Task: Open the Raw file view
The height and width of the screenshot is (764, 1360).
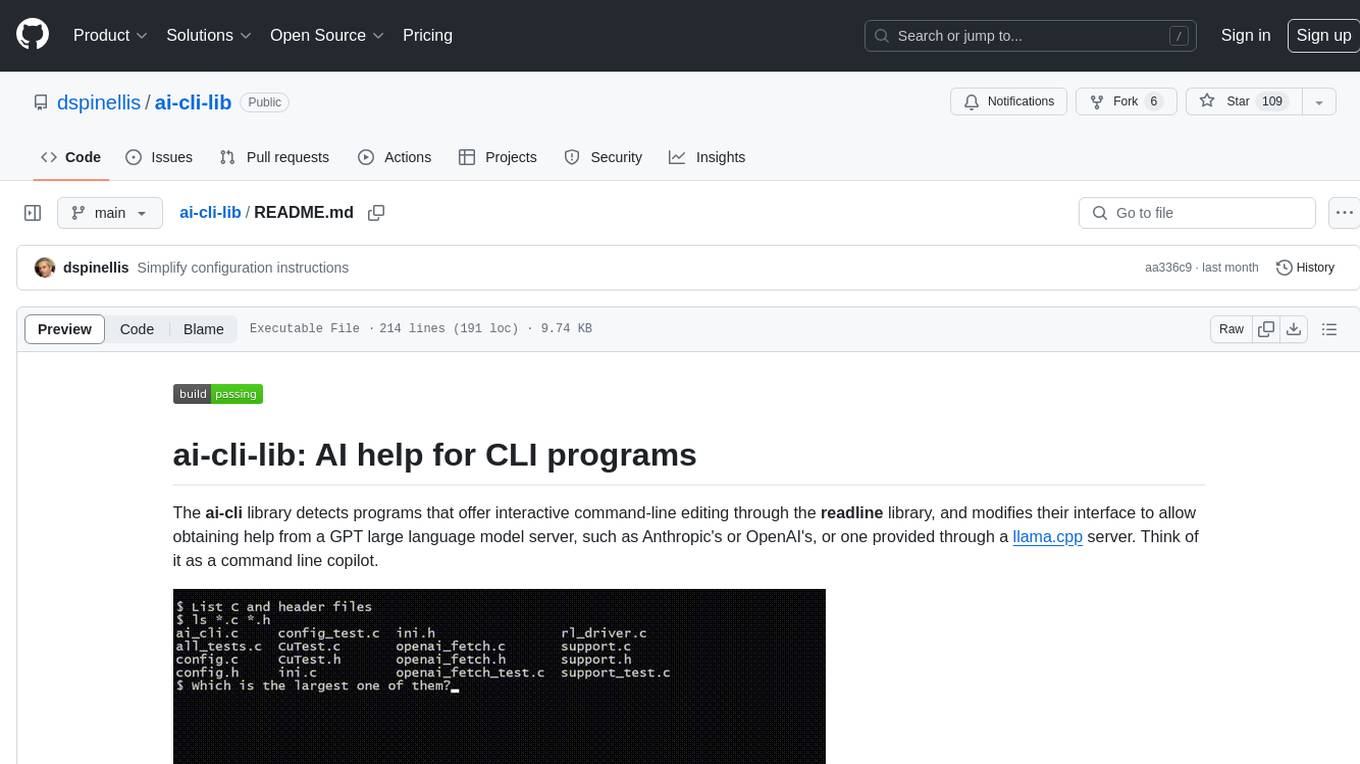Action: tap(1231, 329)
